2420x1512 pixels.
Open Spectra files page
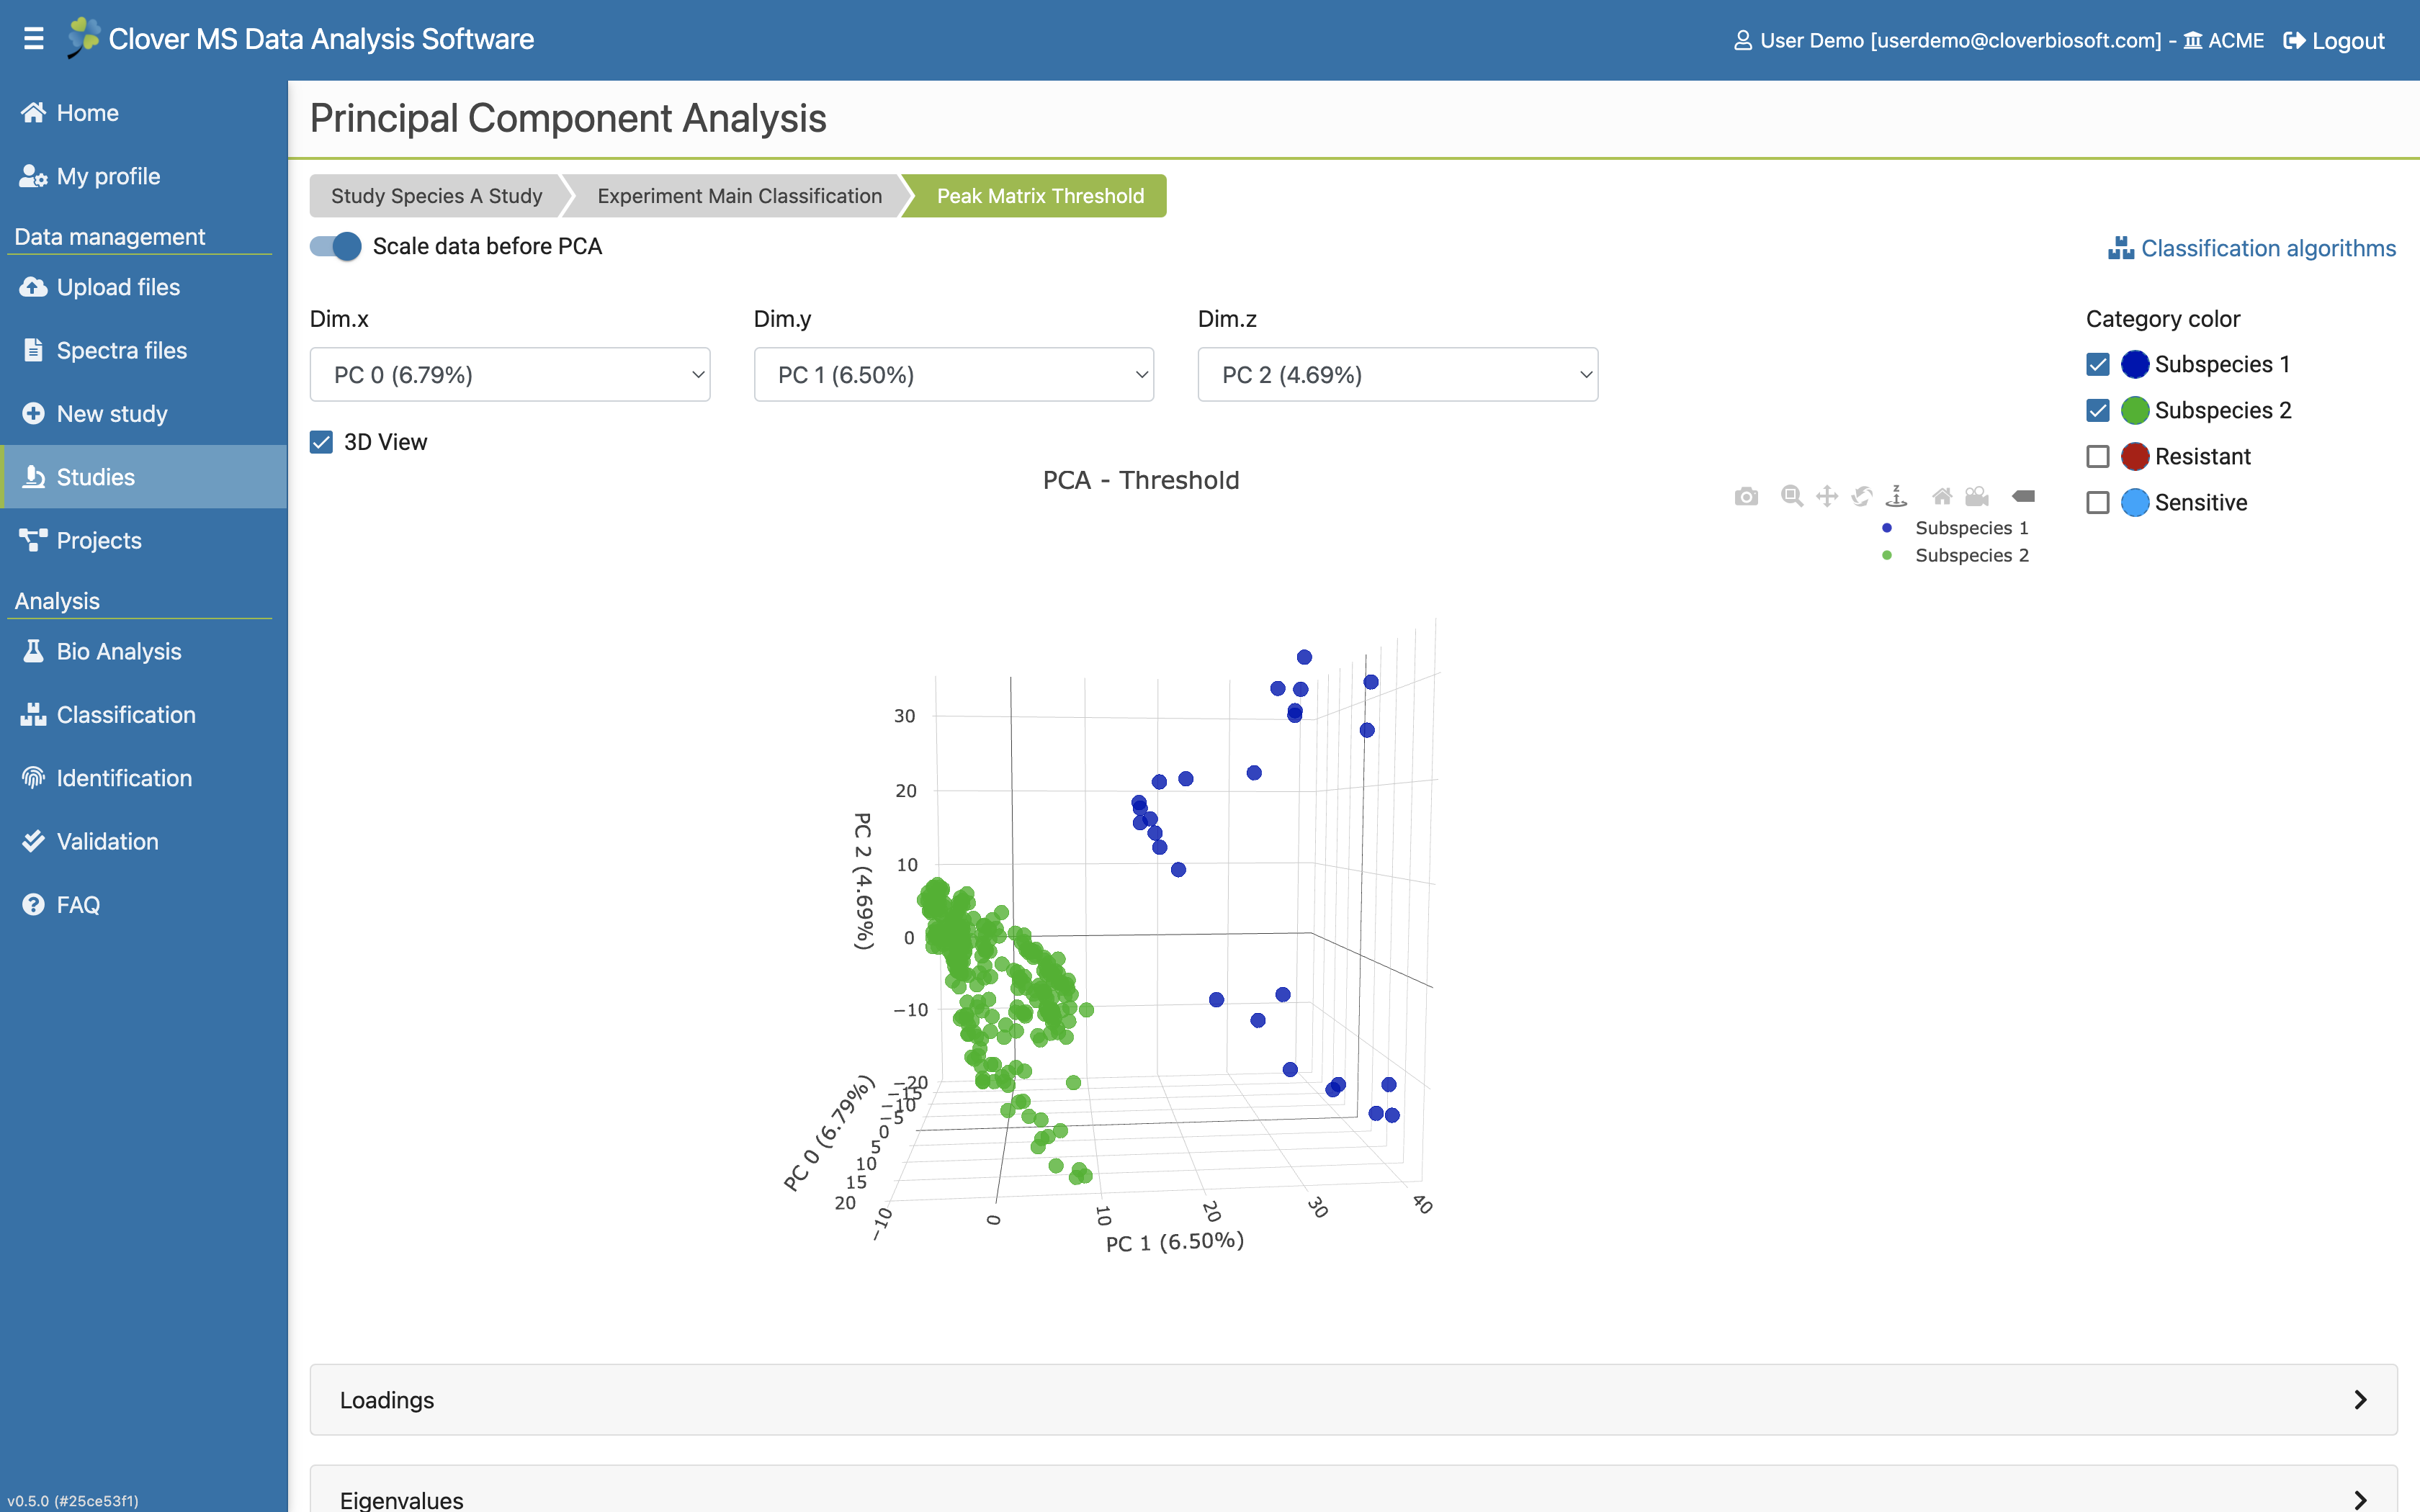coord(144,350)
